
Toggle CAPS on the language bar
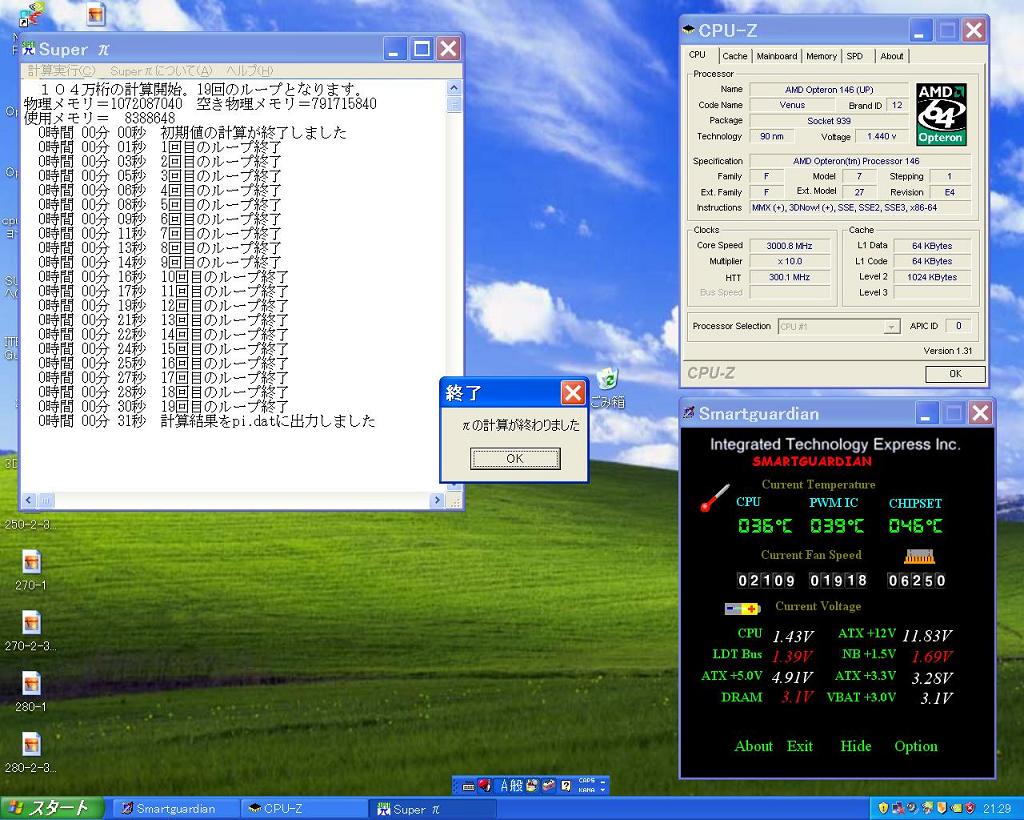tap(586, 781)
